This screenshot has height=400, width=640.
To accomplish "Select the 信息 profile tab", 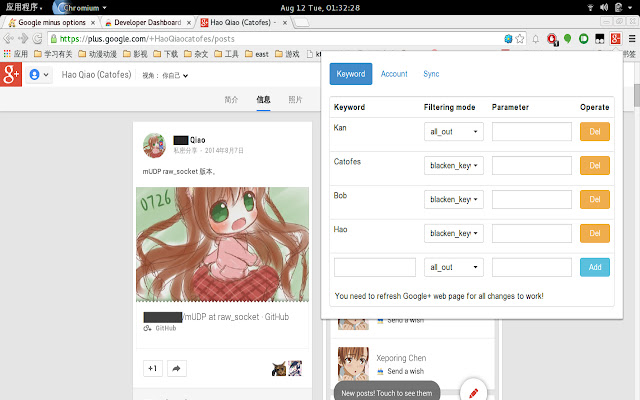I will (263, 100).
